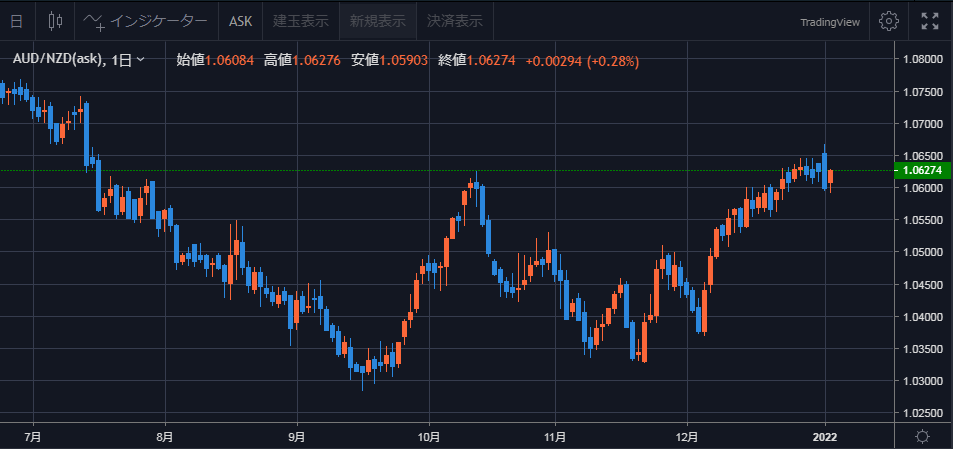
Task: Click the TradingView logo link
Action: (x=830, y=22)
